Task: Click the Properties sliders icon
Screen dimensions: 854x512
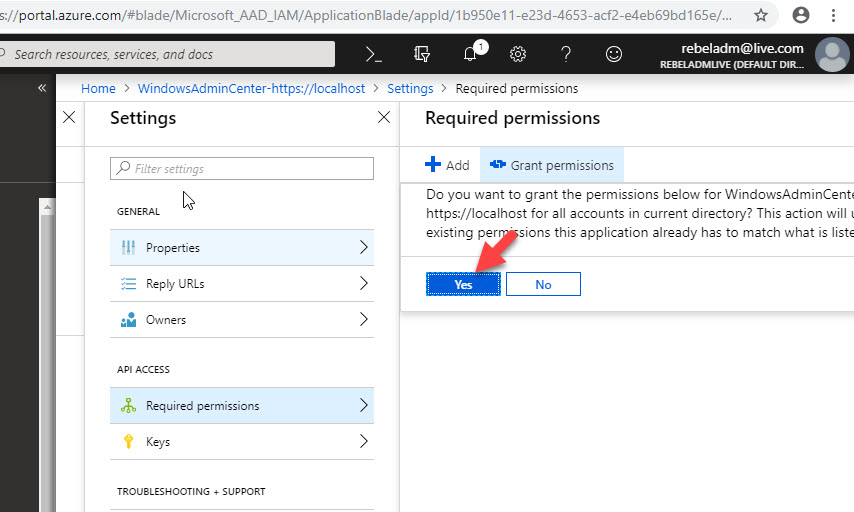Action: [x=129, y=248]
